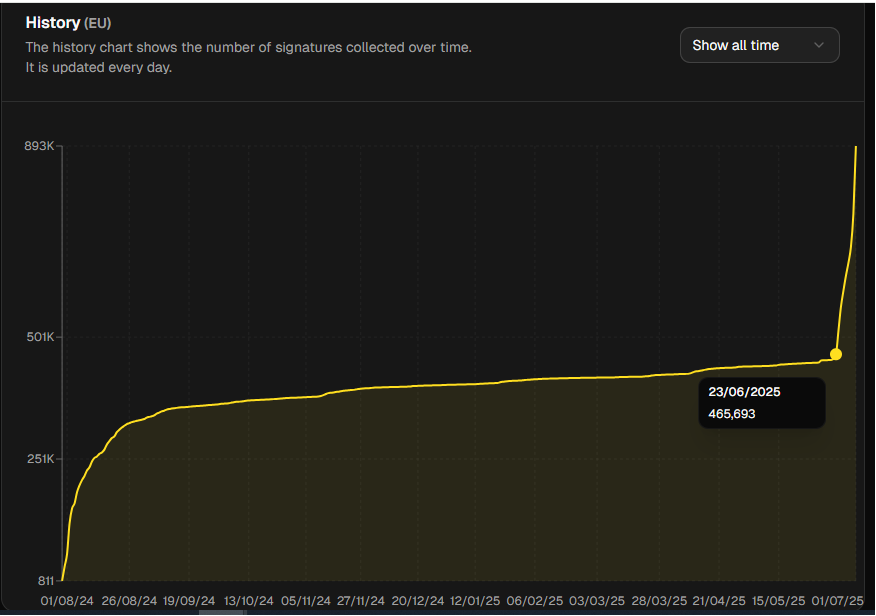The width and height of the screenshot is (876, 616).
Task: Click the 13/10/24 x-axis date
Action: [249, 601]
